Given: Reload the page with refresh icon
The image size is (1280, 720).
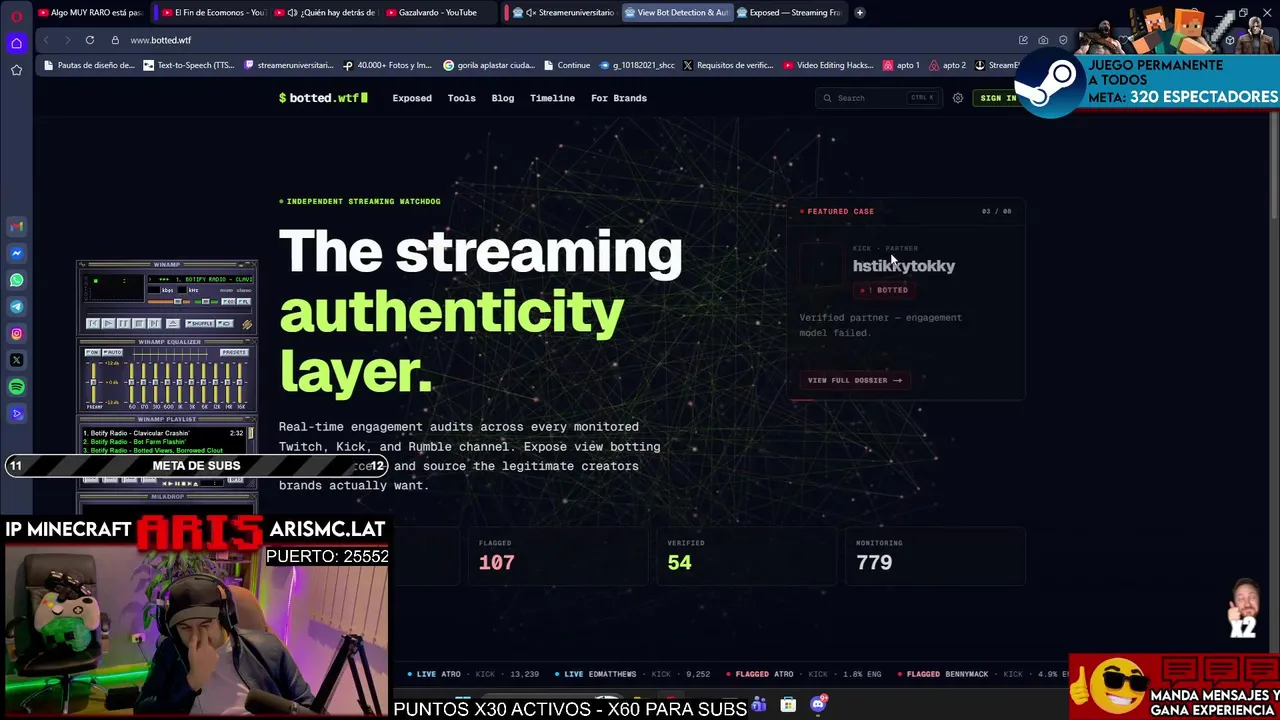Looking at the screenshot, I should coord(89,40).
